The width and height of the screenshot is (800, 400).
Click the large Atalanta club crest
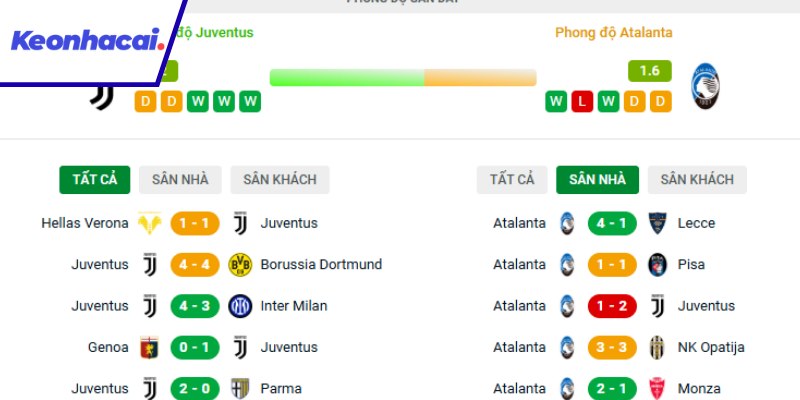click(706, 86)
